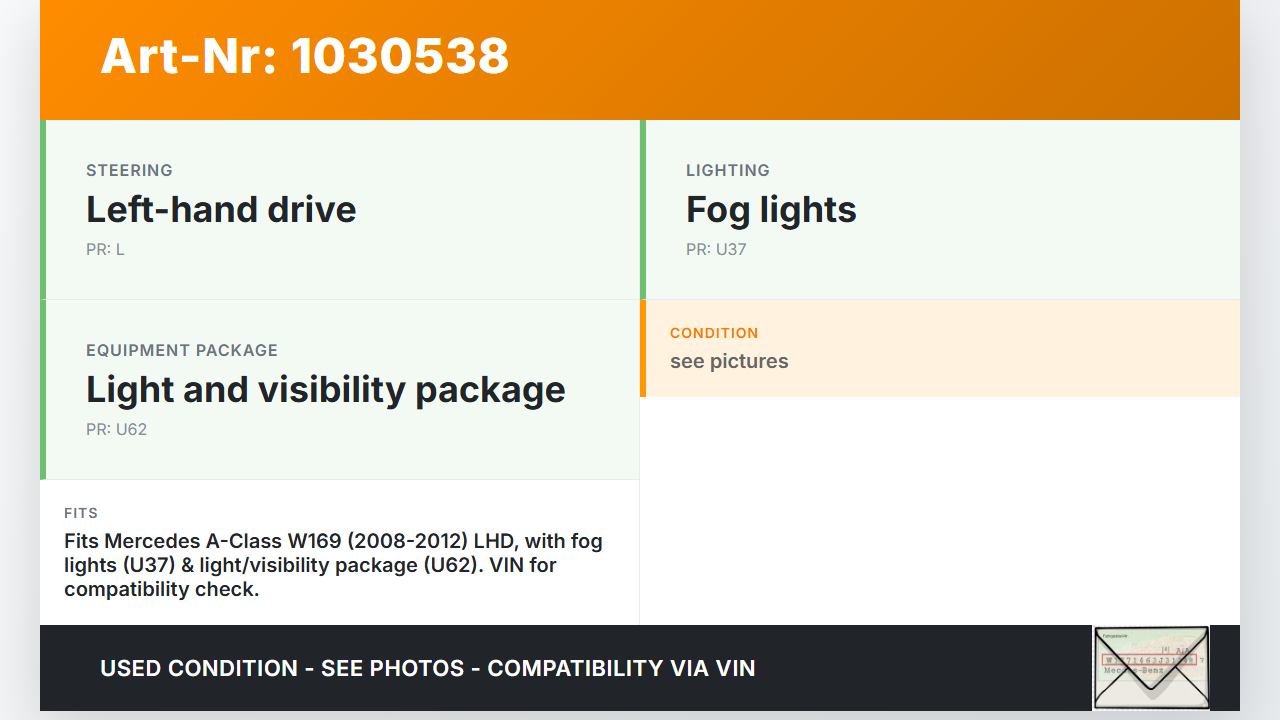
Task: Click the Mercedes A-Class W169 fitment description
Action: (333, 565)
